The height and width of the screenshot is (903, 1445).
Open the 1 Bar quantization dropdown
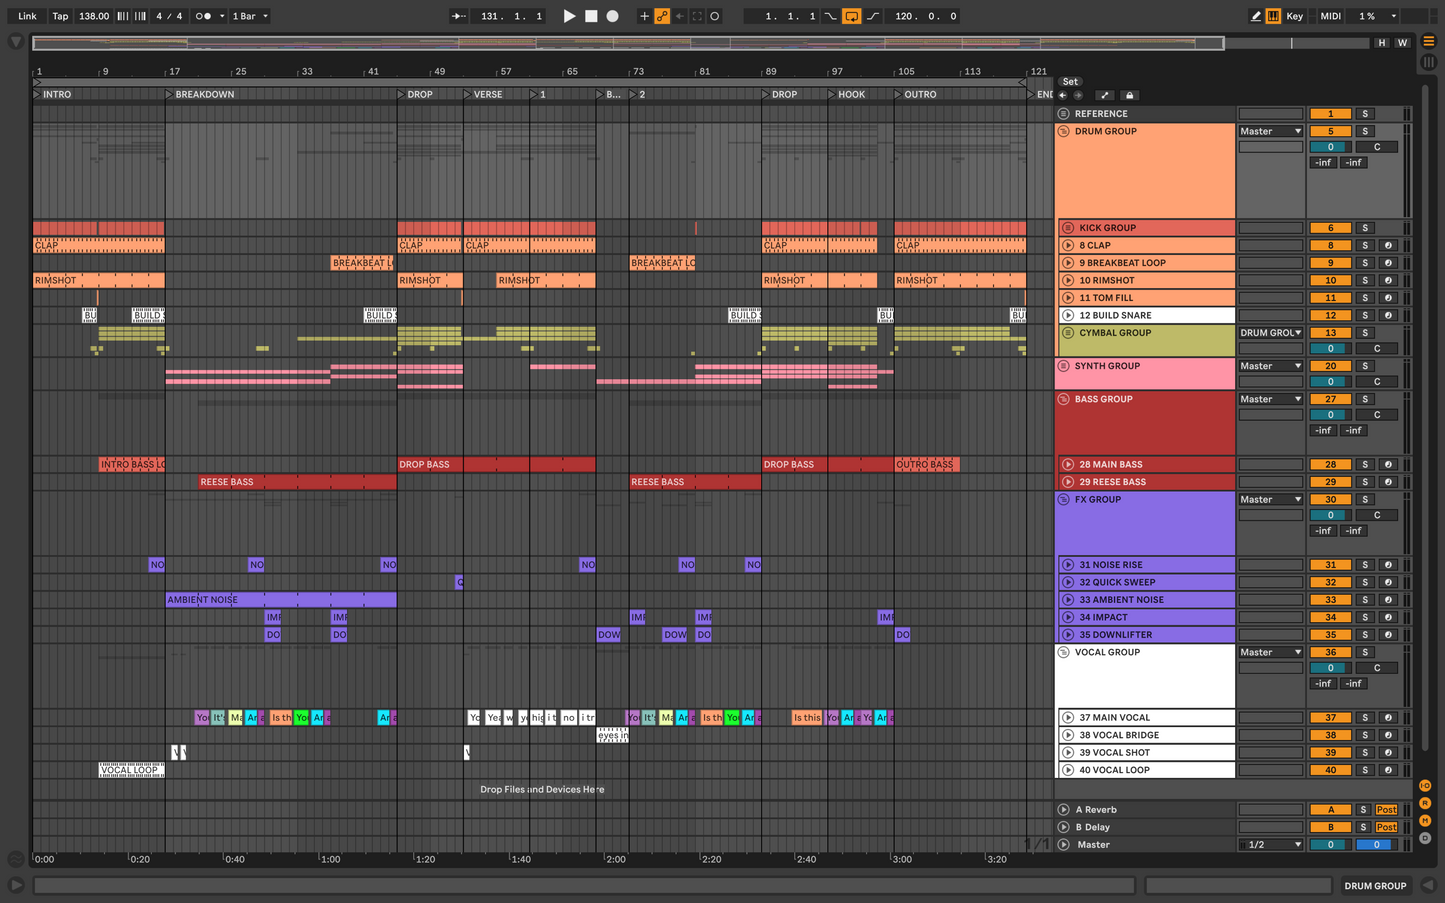point(250,16)
